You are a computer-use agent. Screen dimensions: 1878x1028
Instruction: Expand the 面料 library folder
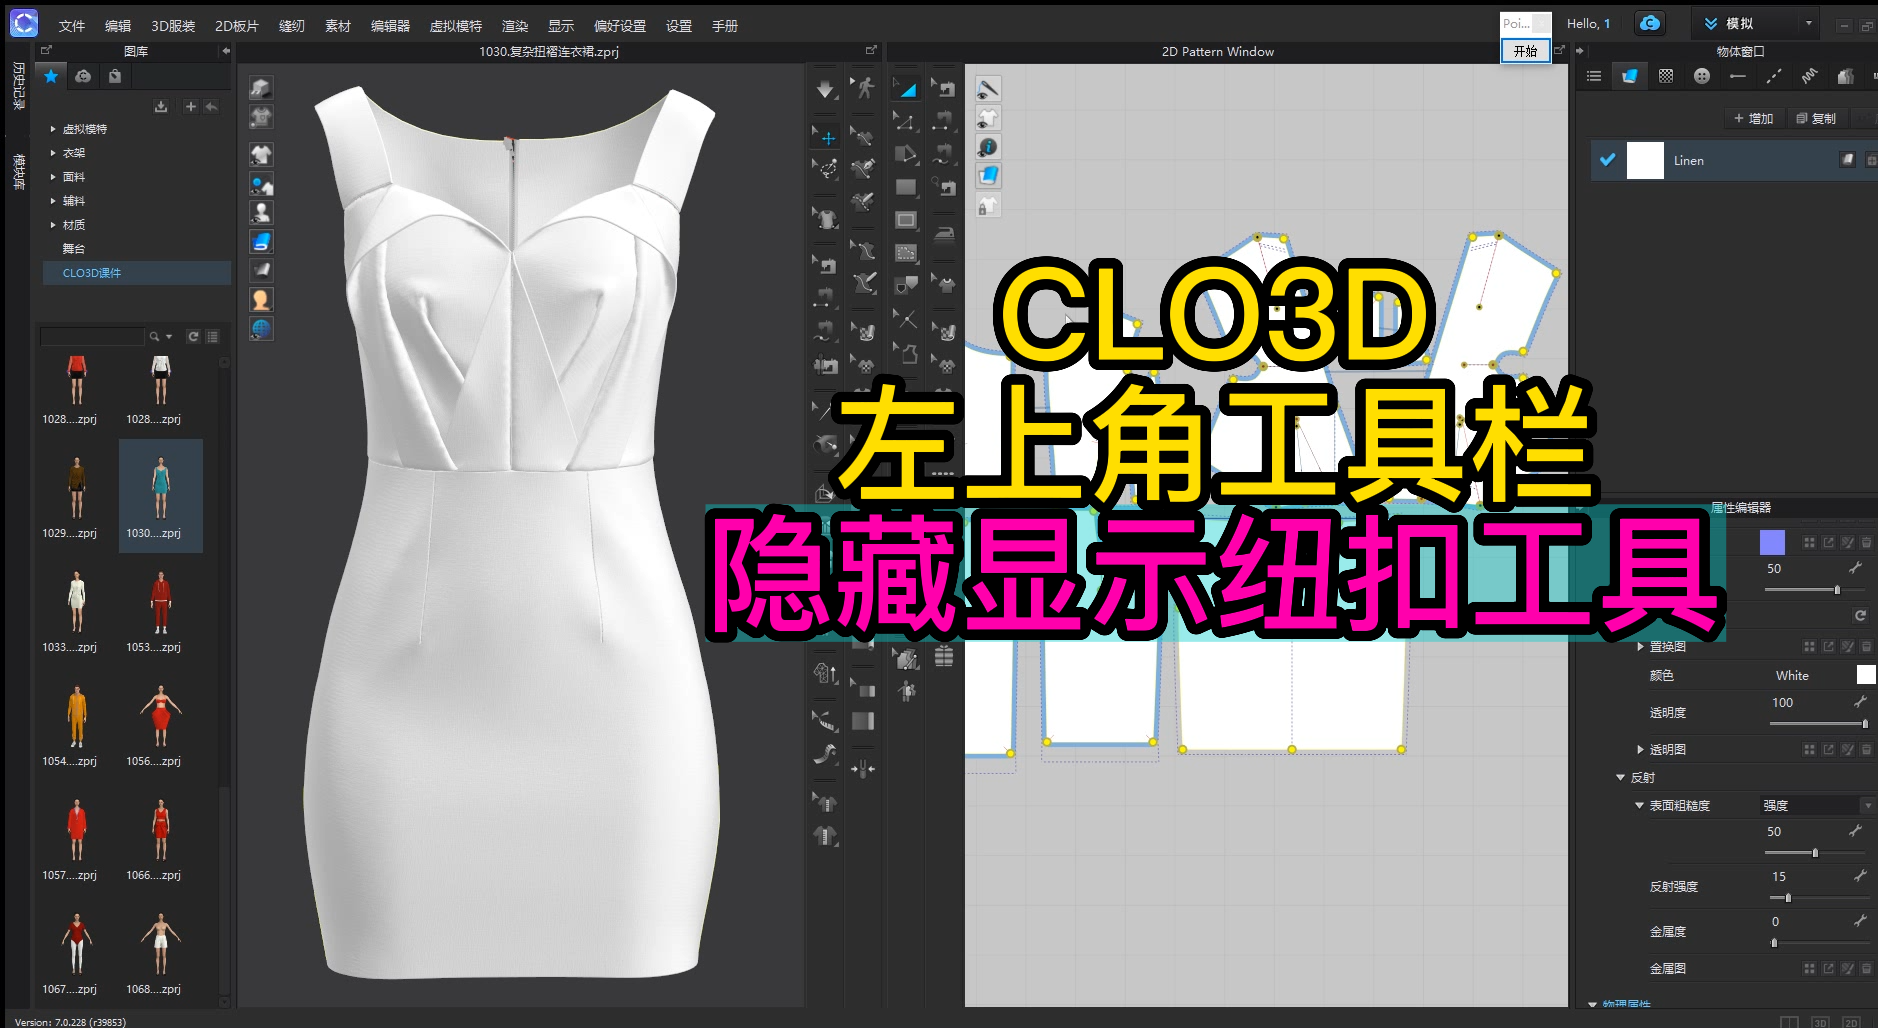pyautogui.click(x=53, y=177)
